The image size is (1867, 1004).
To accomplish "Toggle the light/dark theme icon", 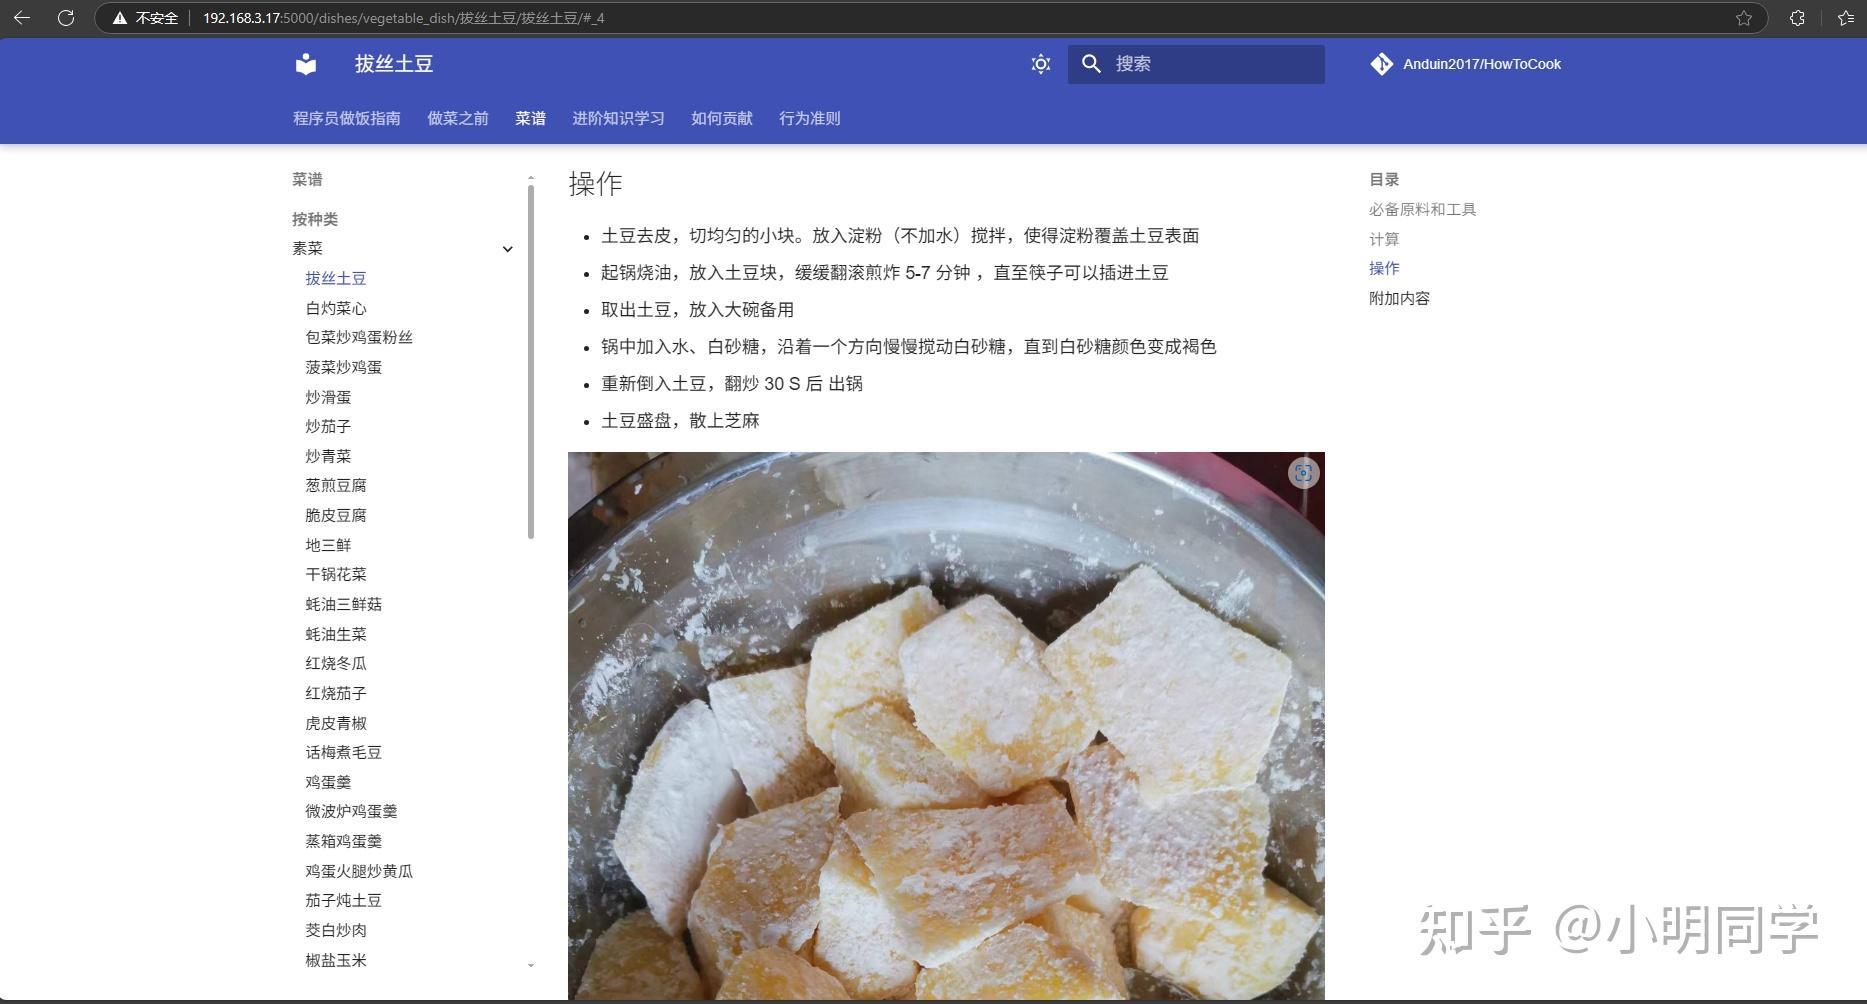I will tap(1041, 64).
